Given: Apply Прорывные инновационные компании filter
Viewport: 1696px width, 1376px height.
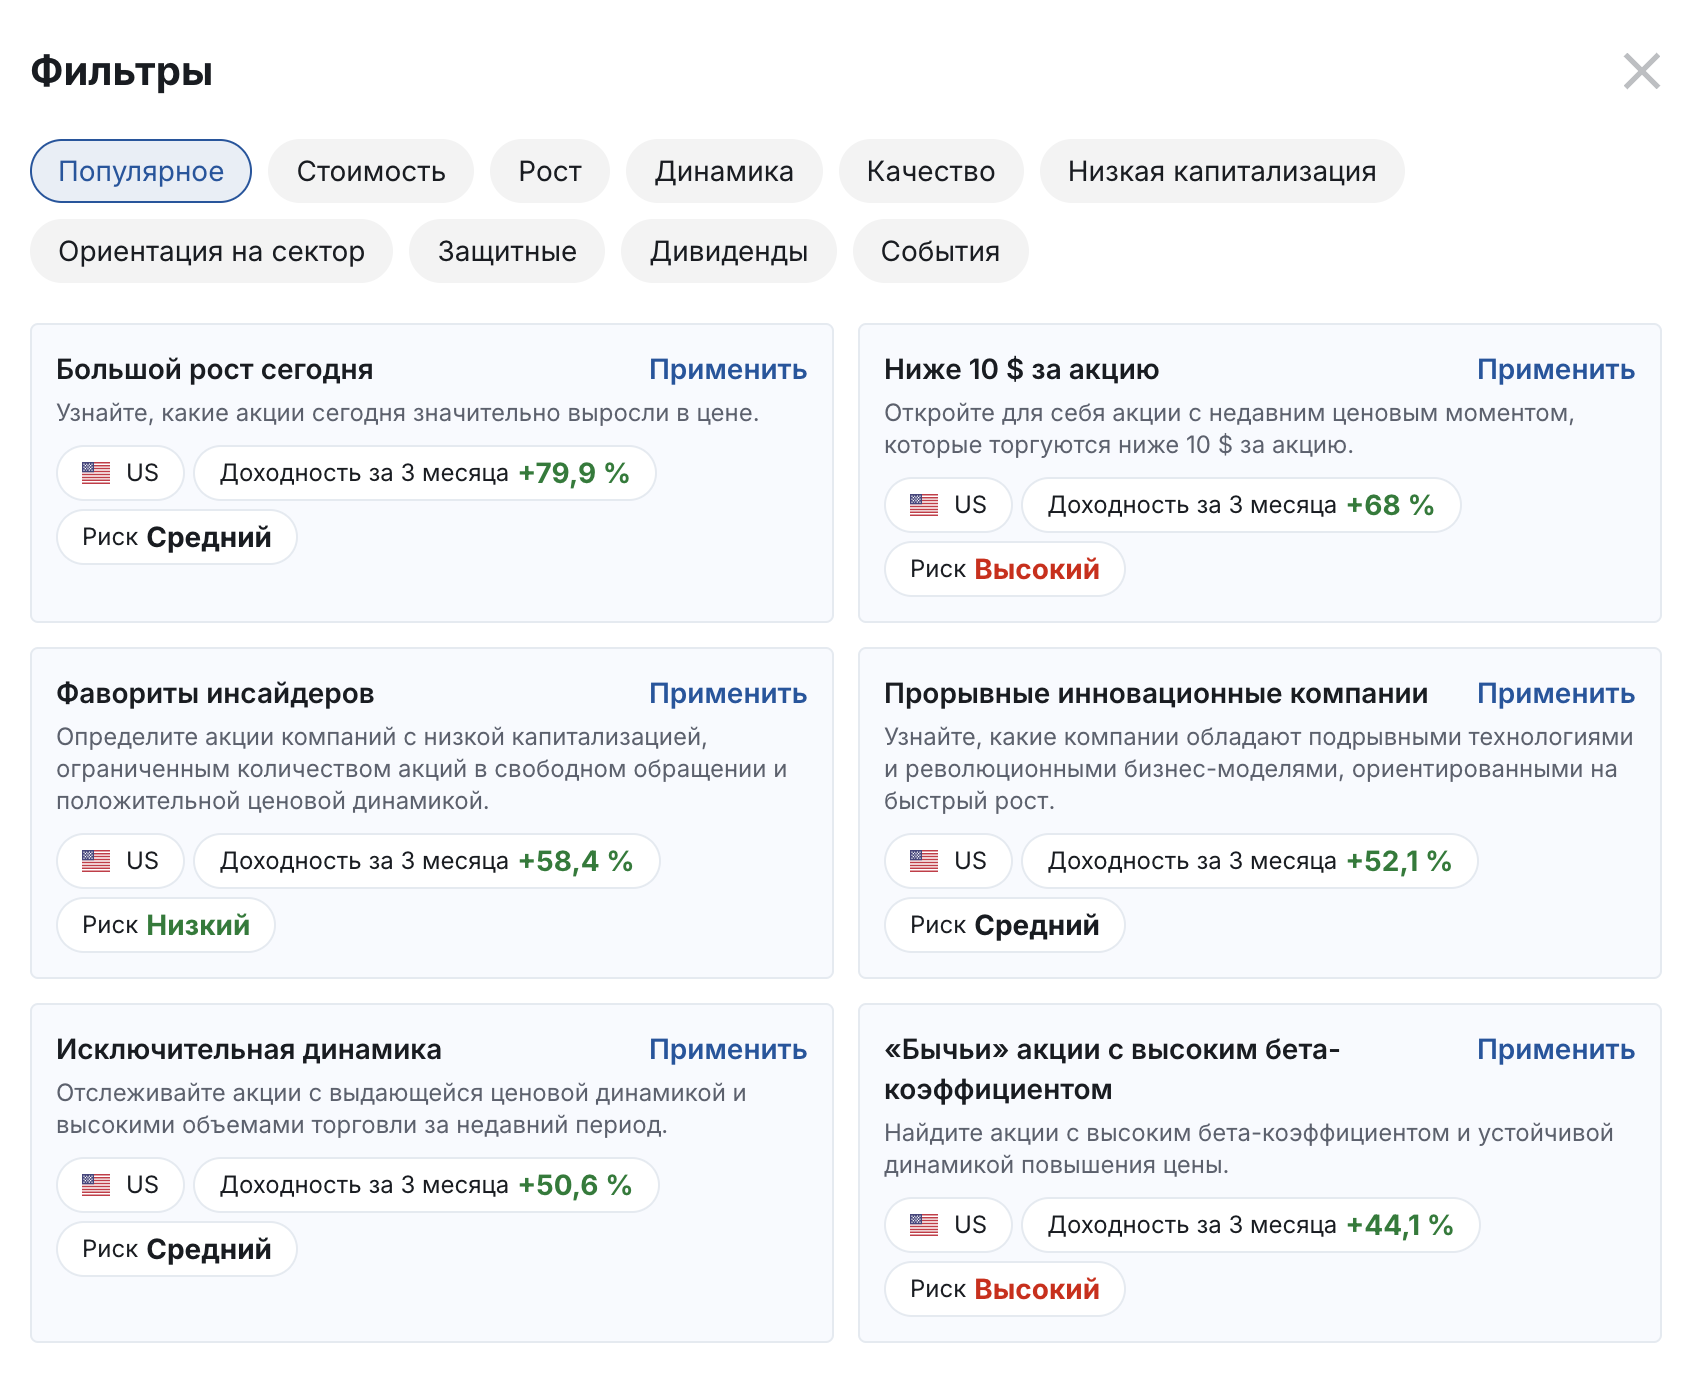Looking at the screenshot, I should (1556, 693).
